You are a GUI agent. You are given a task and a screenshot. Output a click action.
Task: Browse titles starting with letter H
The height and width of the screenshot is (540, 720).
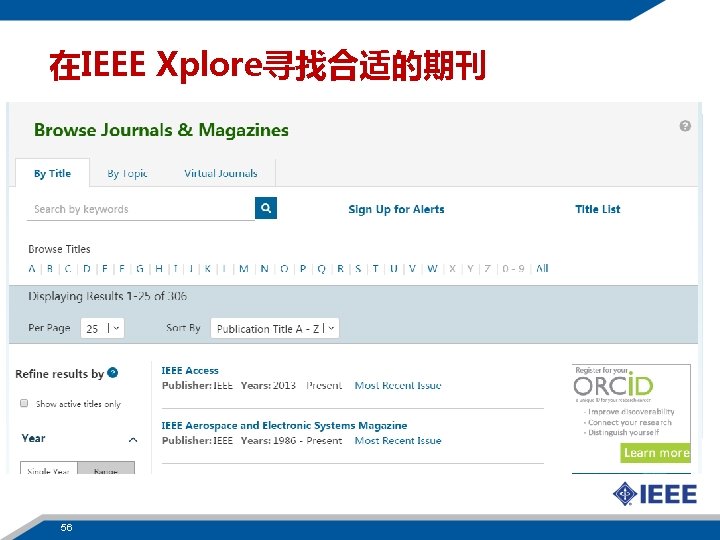point(159,269)
